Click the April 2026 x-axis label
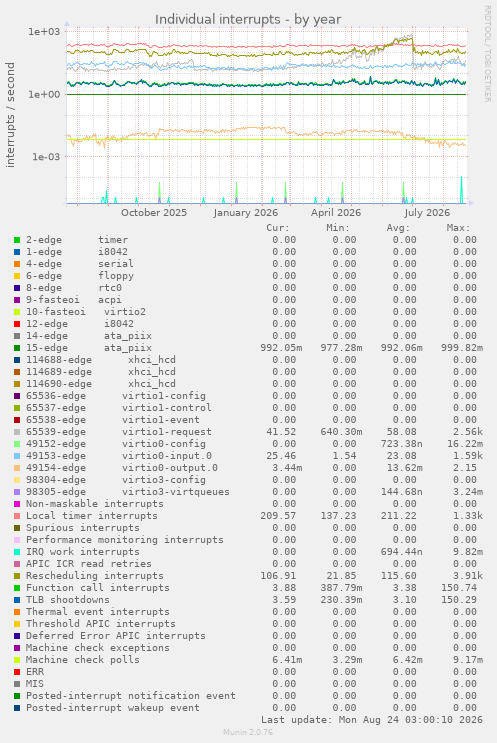 tap(336, 213)
